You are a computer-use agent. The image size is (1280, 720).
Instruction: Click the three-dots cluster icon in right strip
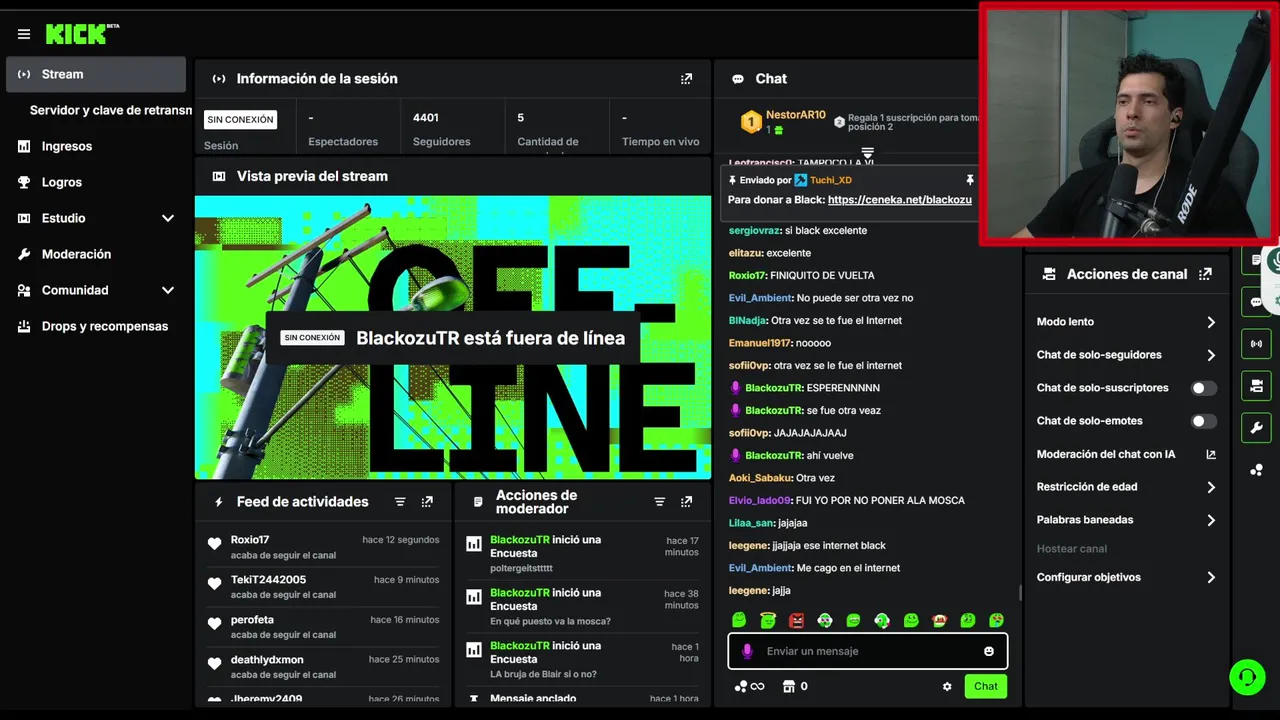click(x=1257, y=470)
